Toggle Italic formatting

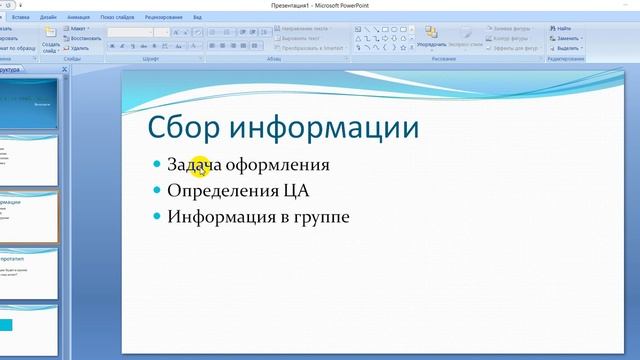coord(122,47)
